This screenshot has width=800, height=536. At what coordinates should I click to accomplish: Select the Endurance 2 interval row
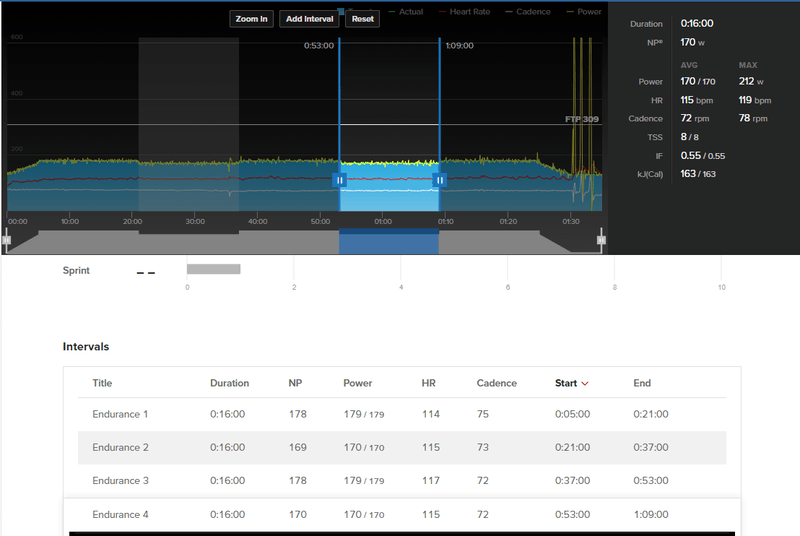pos(402,447)
